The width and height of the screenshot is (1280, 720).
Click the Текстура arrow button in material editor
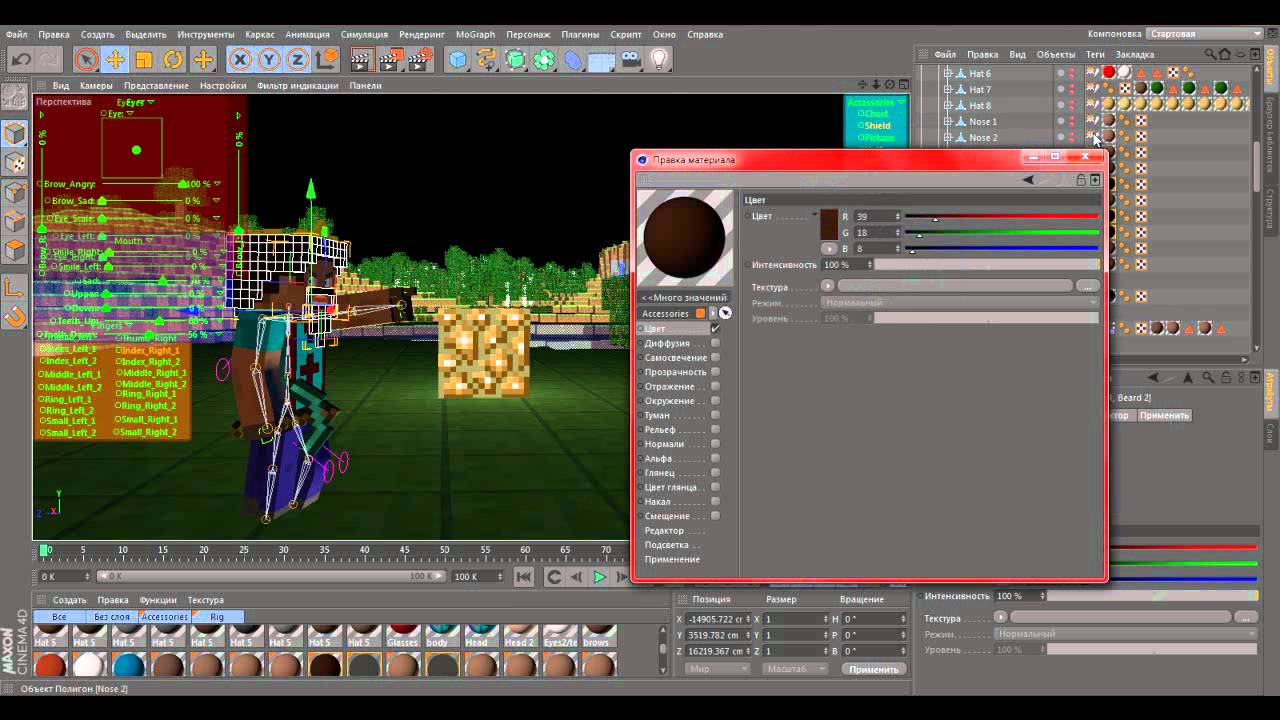pos(827,286)
